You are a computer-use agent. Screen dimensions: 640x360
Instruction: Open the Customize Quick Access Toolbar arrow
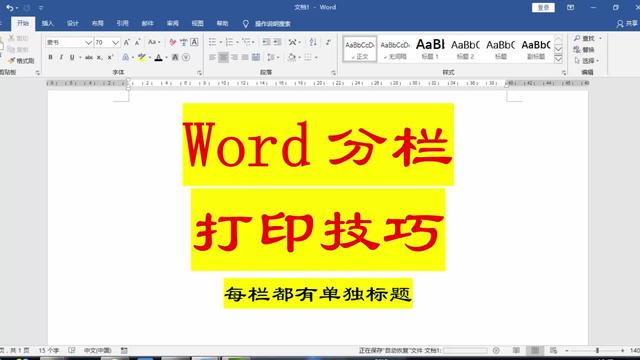[41, 7]
